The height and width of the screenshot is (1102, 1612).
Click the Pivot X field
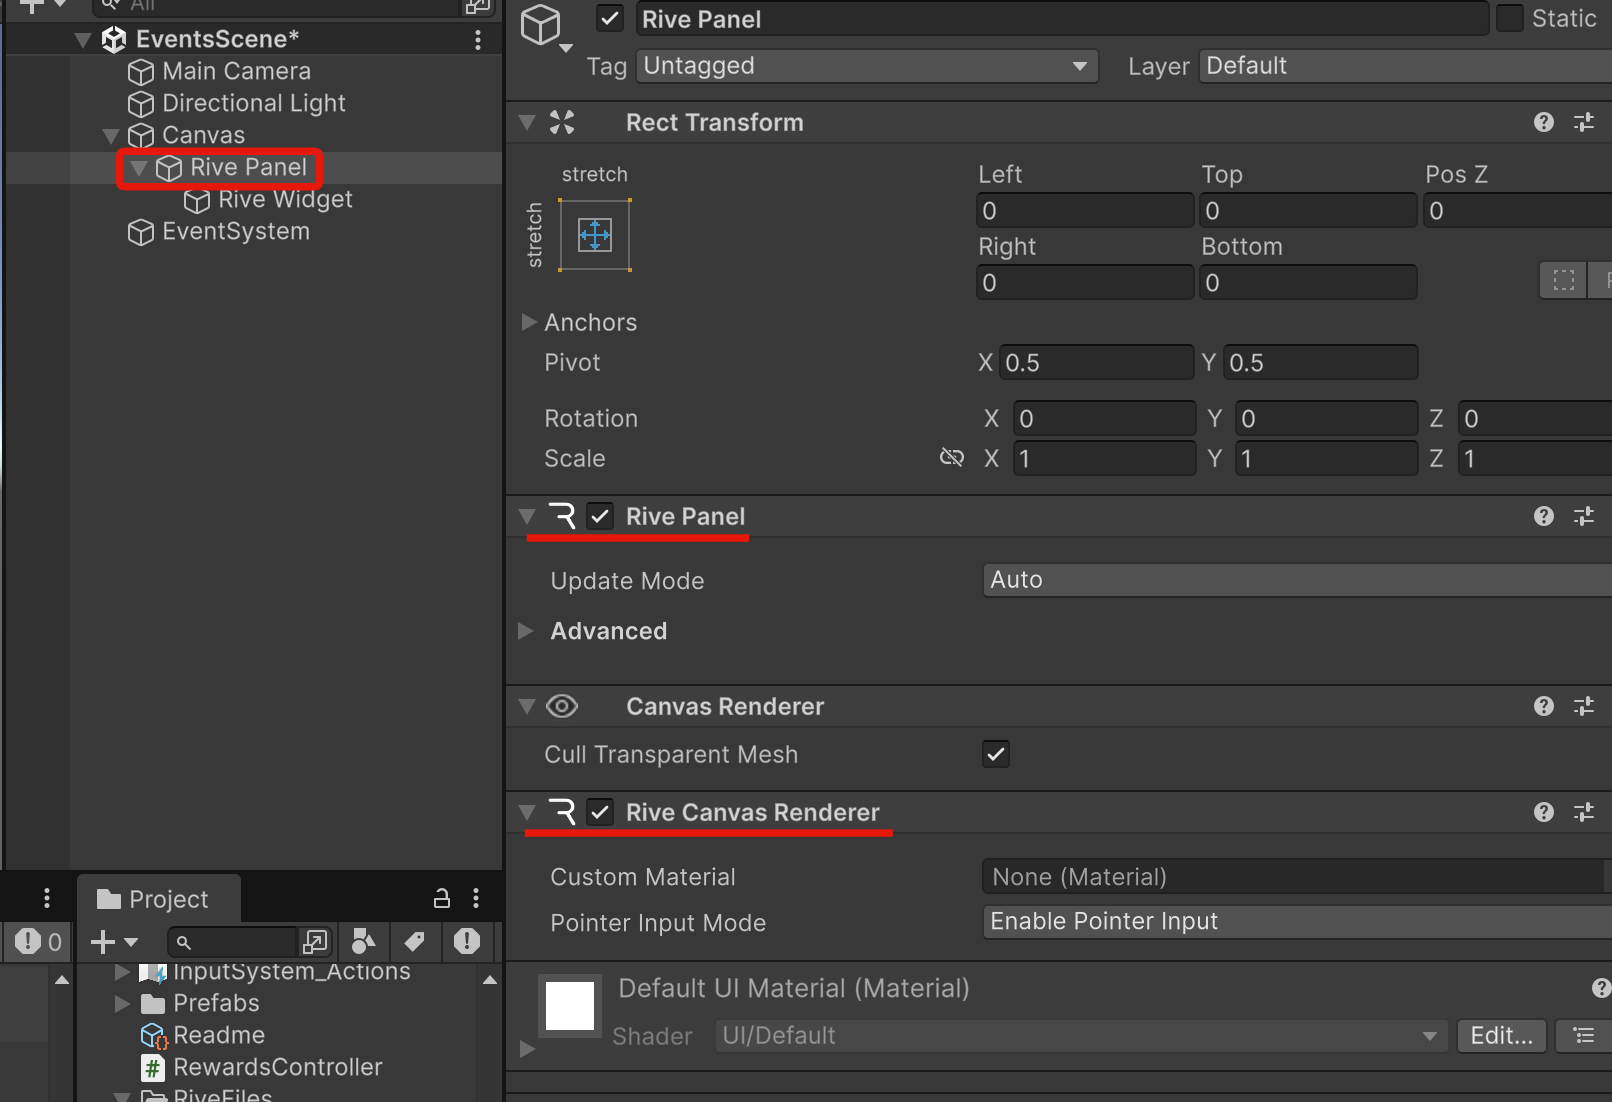click(x=1097, y=362)
